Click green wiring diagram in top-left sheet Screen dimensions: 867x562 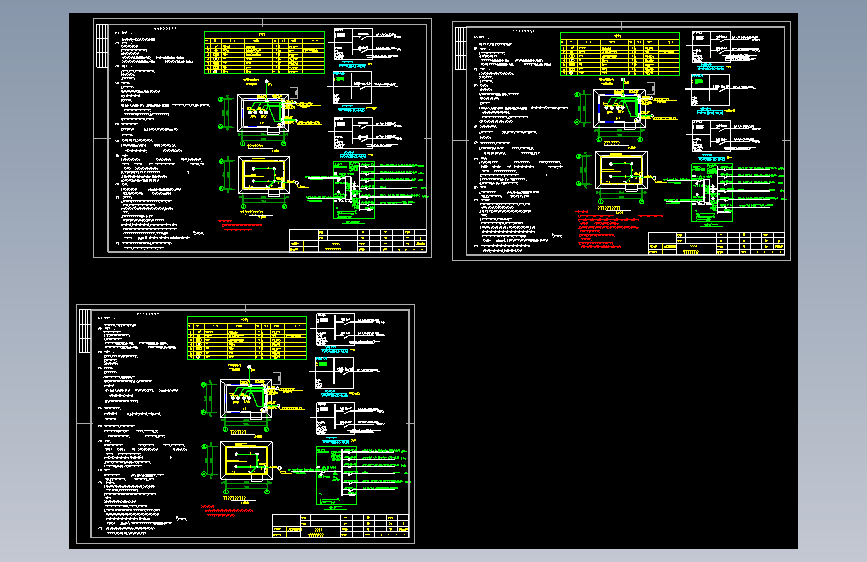(354, 190)
